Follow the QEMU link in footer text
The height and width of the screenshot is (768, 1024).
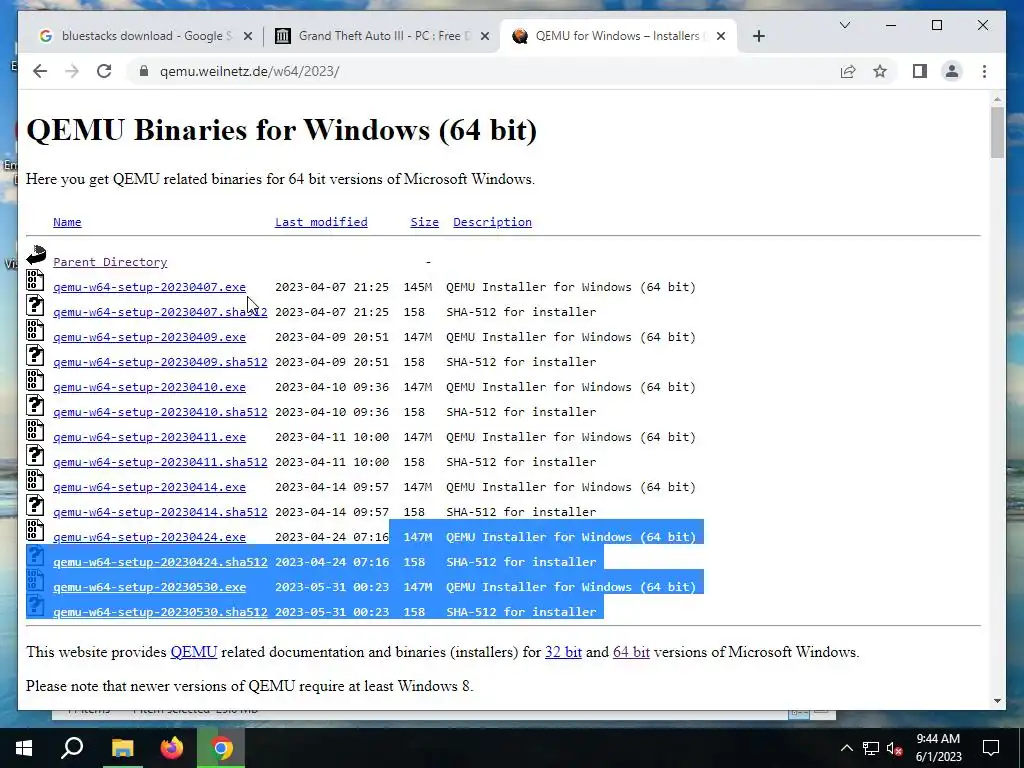pos(194,652)
